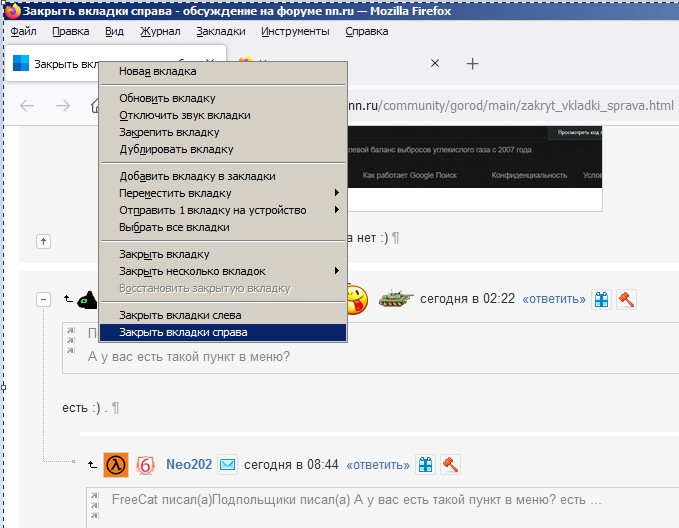This screenshot has height=528, width=679.
Task: Choose Закрыть вкладки слева
Action: click(x=223, y=315)
